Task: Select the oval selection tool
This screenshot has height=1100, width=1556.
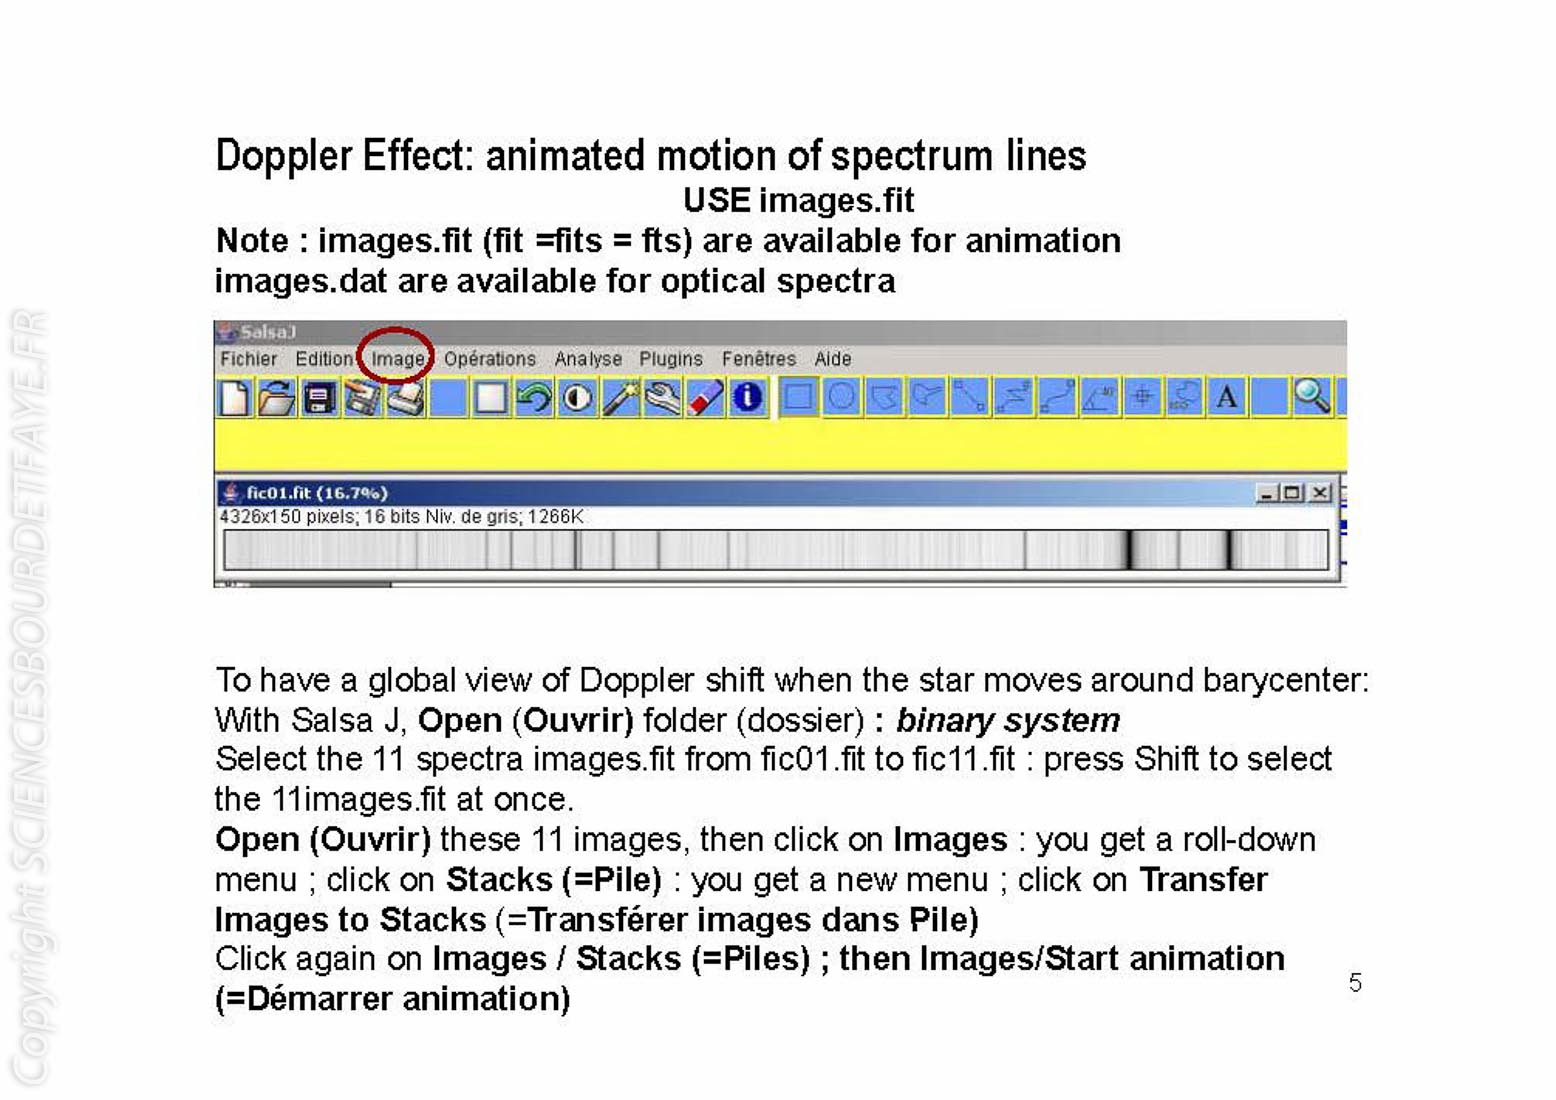Action: click(x=842, y=398)
